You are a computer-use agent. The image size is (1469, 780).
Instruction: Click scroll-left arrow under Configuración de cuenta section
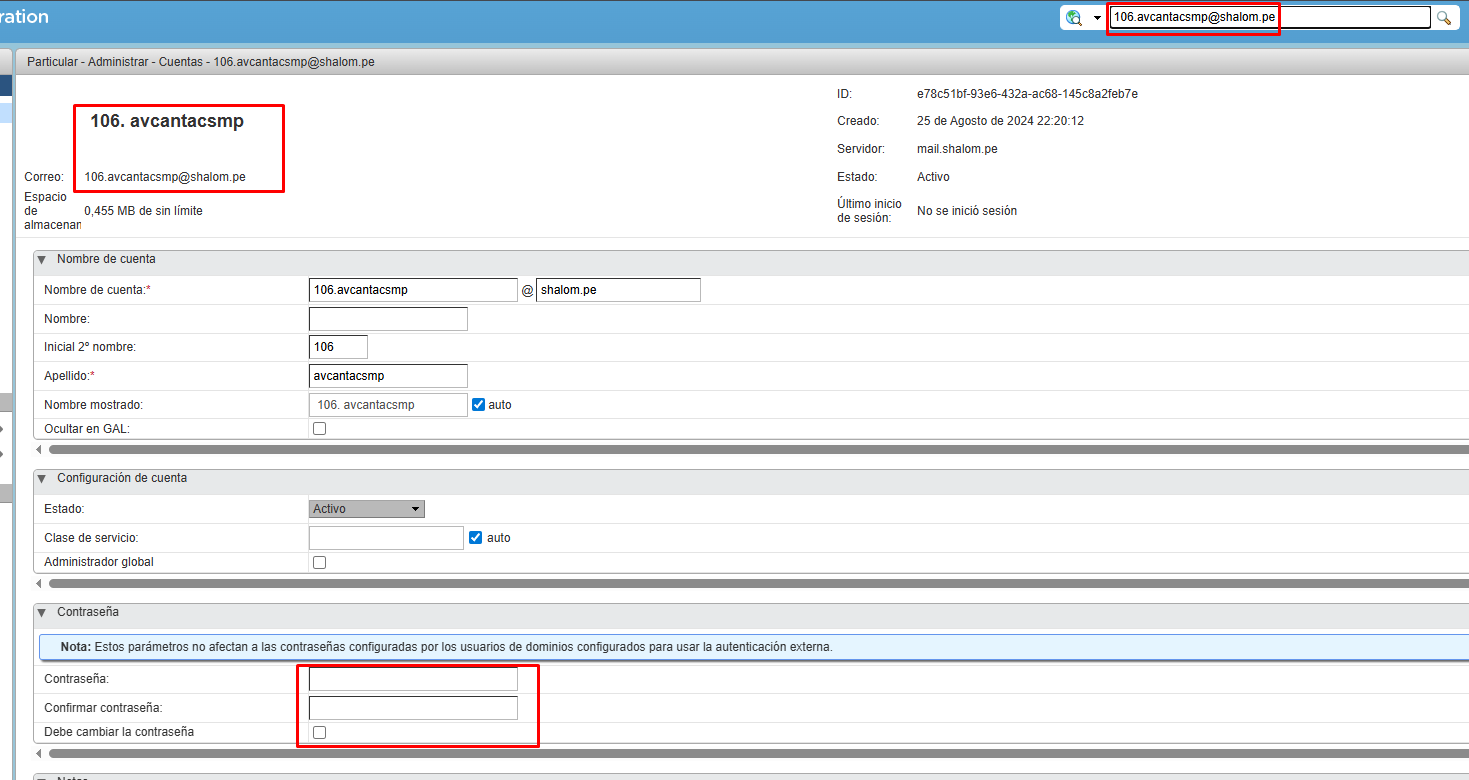pyautogui.click(x=39, y=583)
